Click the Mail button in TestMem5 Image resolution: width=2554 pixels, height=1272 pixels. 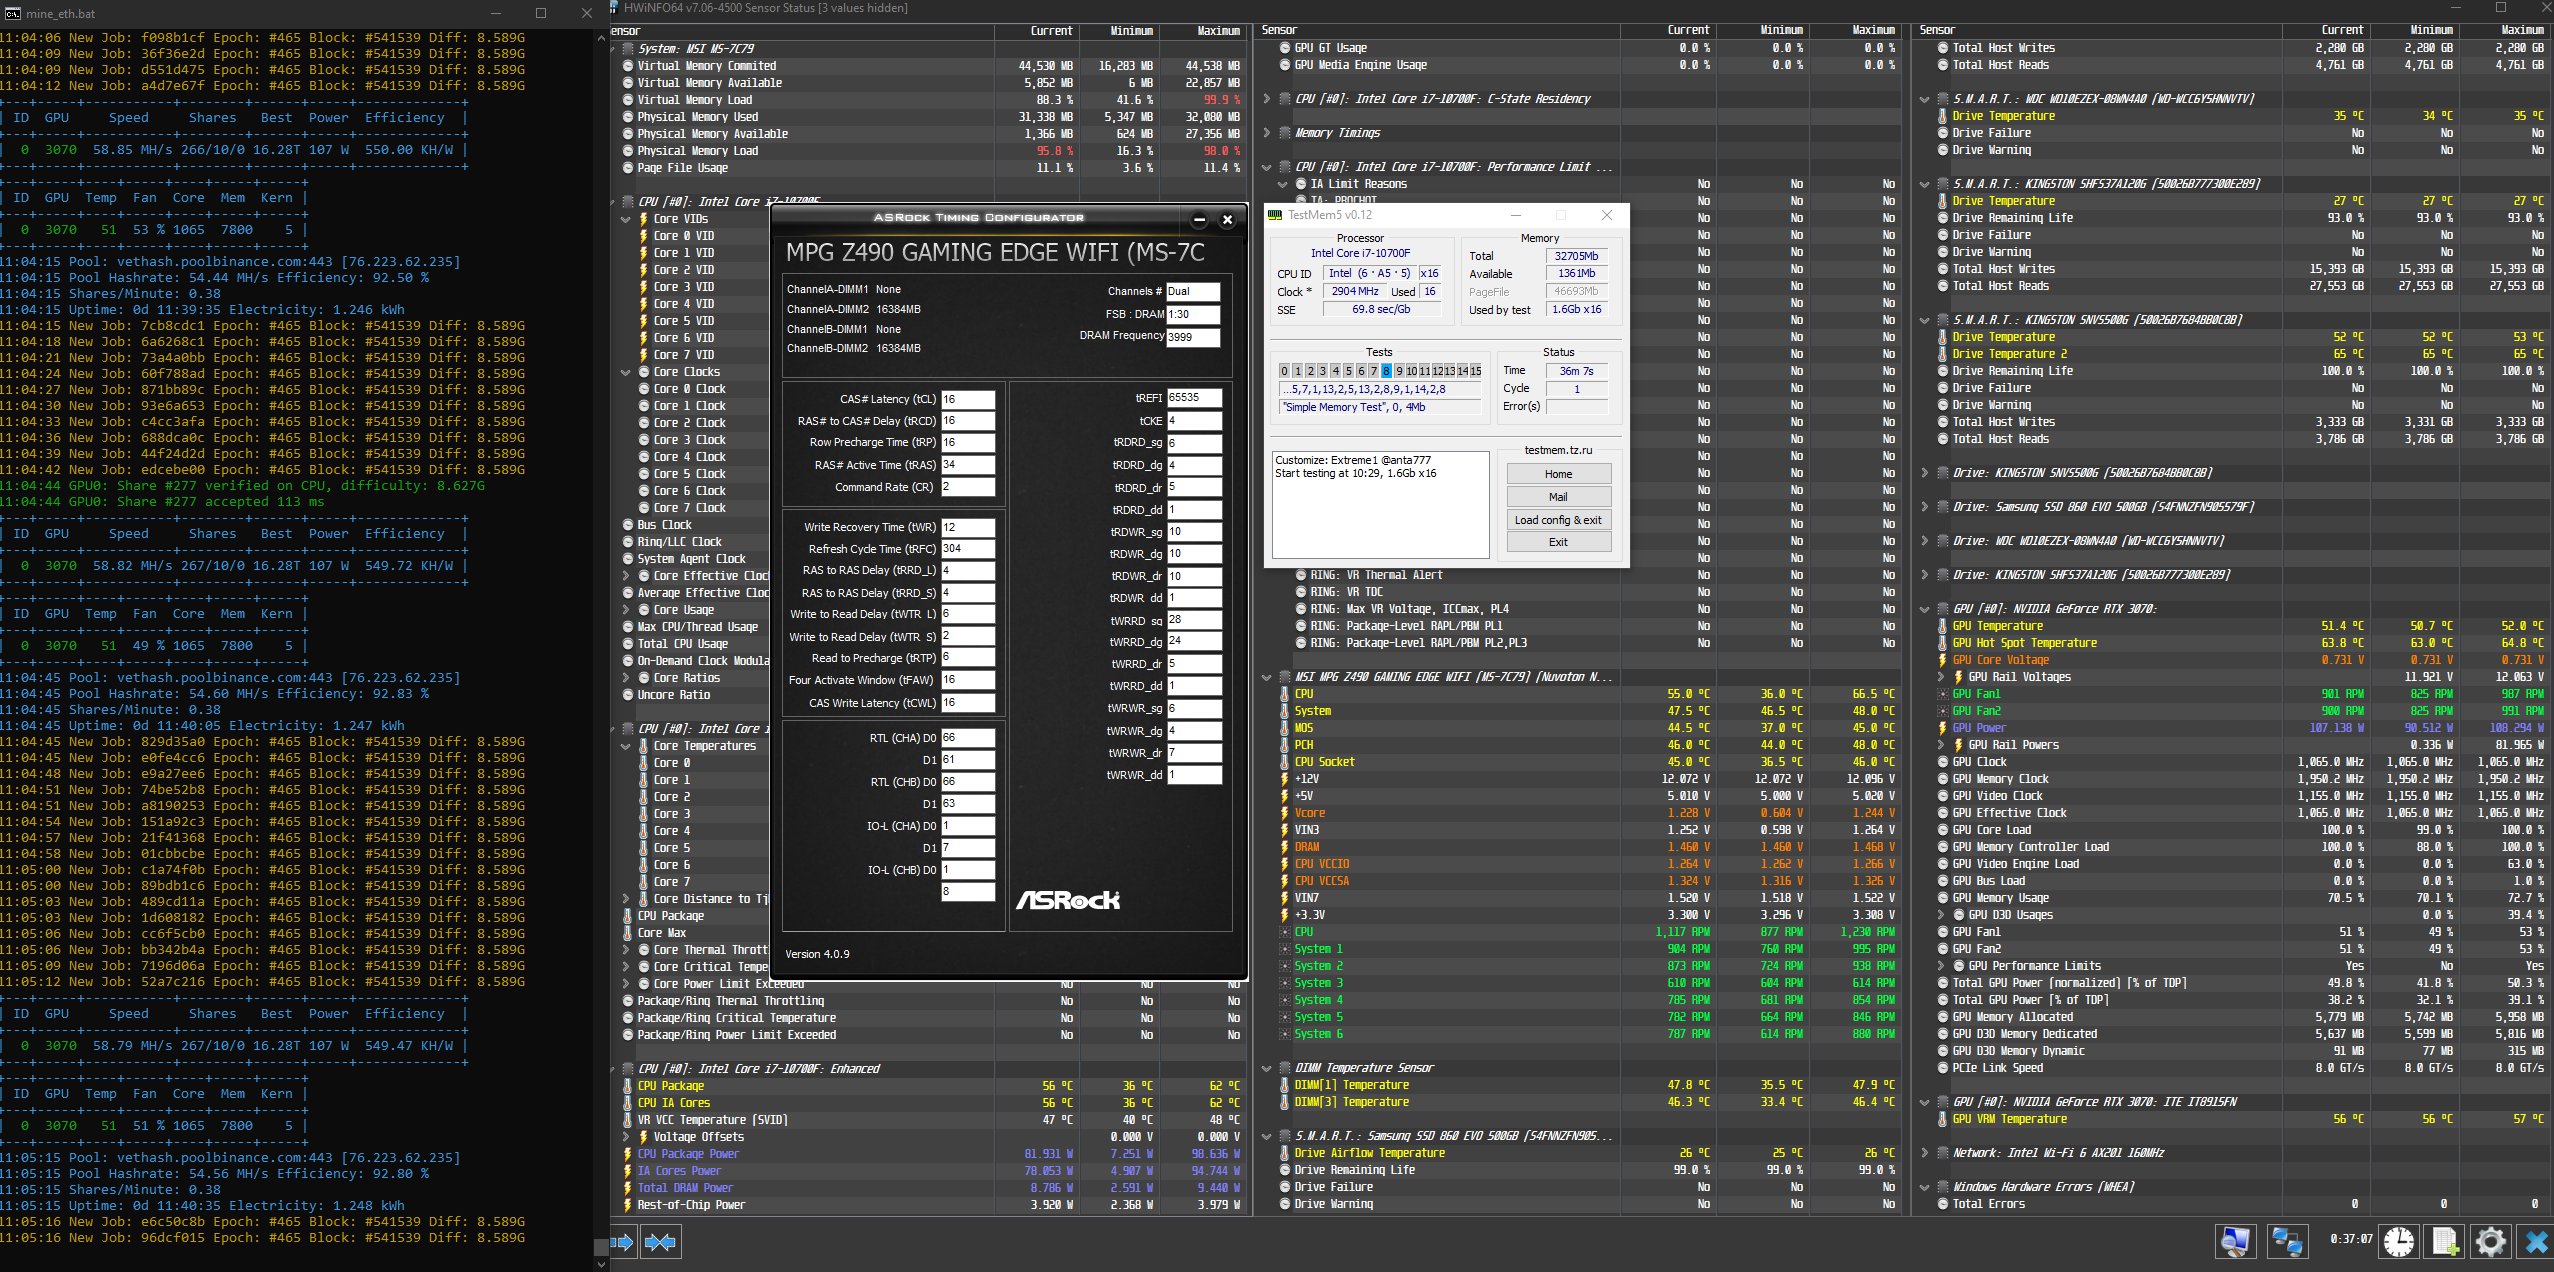click(1558, 497)
